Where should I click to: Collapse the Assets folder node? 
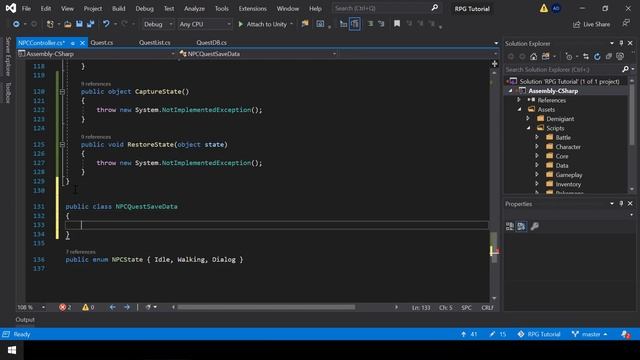tap(519, 109)
